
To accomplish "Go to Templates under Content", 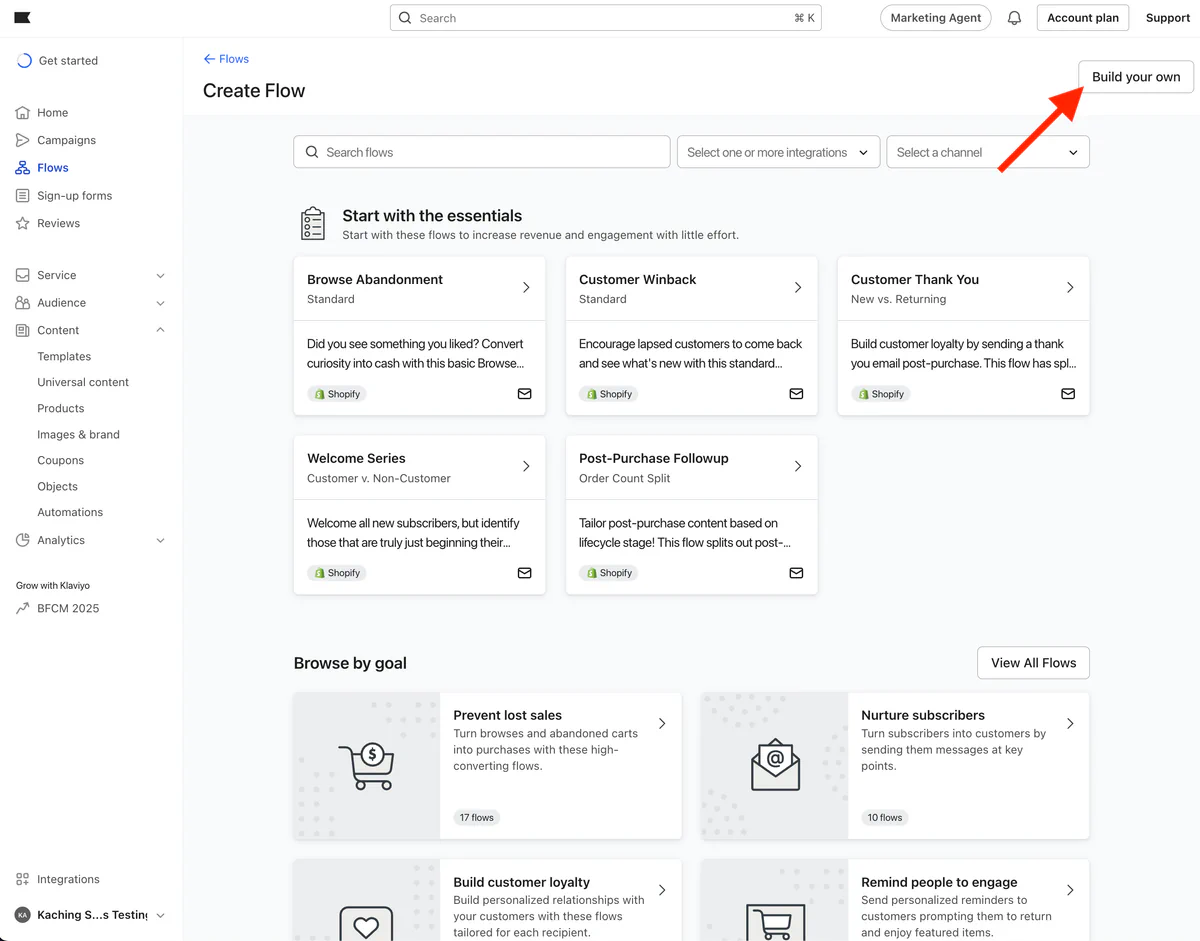I will pos(64,356).
